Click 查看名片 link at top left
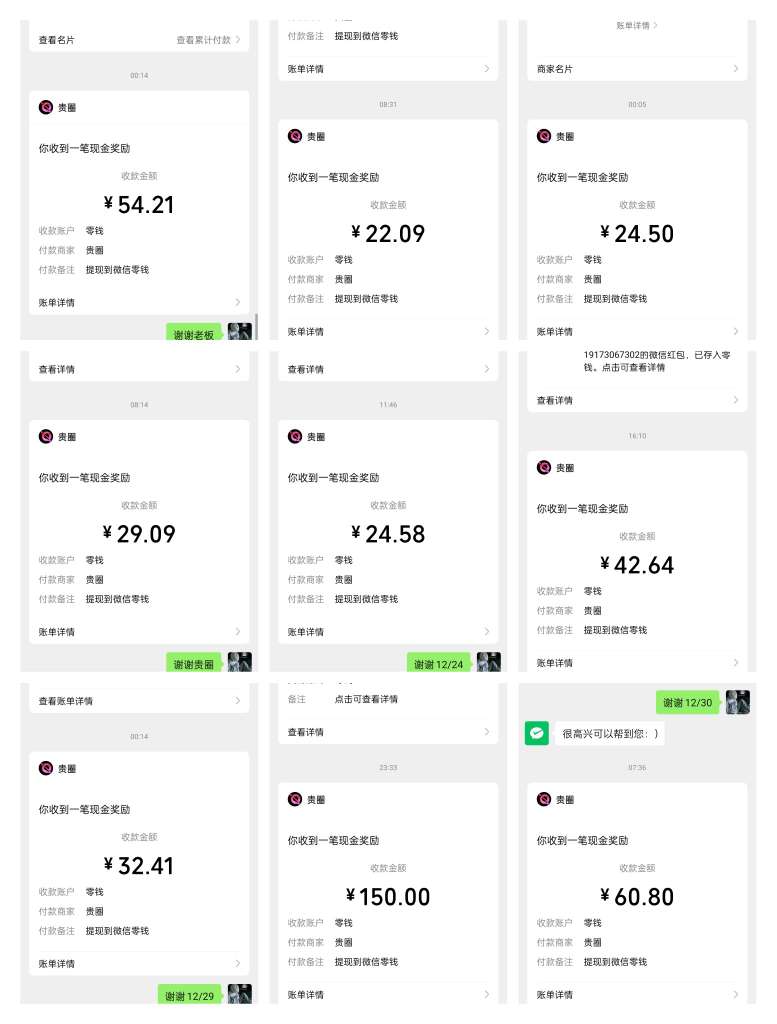Screen dimensions: 777x1024 click(57, 40)
